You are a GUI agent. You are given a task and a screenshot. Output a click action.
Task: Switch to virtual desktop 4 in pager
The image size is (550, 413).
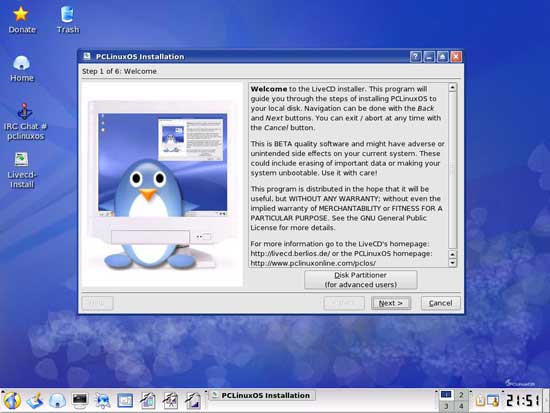[461, 406]
